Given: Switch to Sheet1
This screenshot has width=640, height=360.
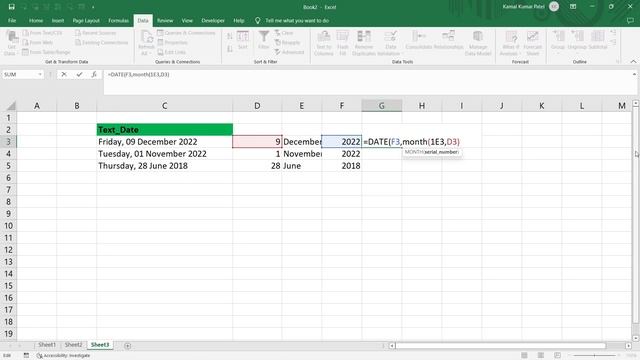Looking at the screenshot, I should coord(47,345).
